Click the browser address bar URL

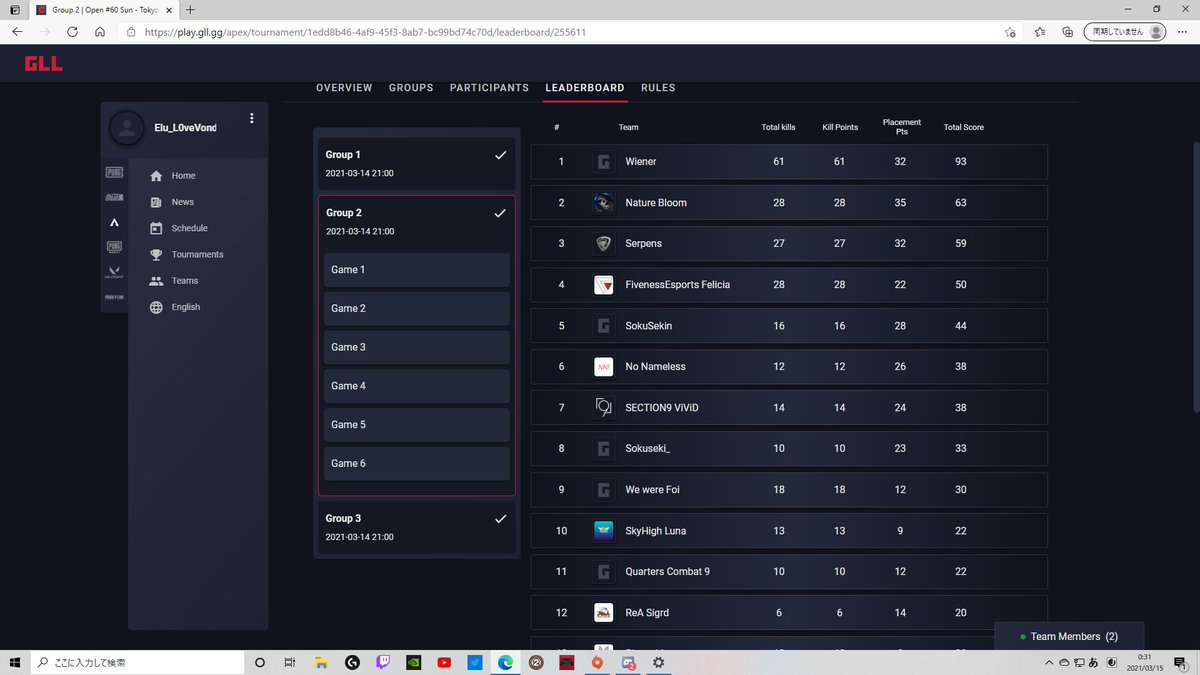coord(365,32)
